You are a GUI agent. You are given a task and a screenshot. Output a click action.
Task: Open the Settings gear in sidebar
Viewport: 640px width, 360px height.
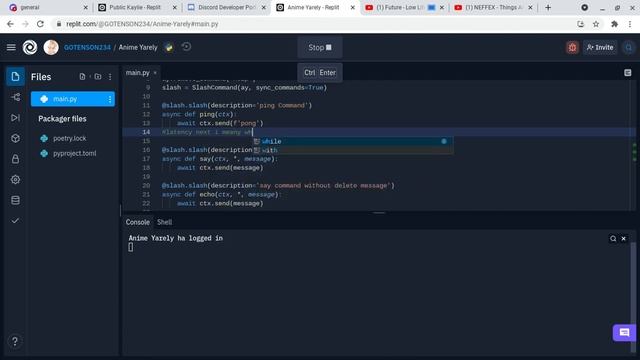15,179
